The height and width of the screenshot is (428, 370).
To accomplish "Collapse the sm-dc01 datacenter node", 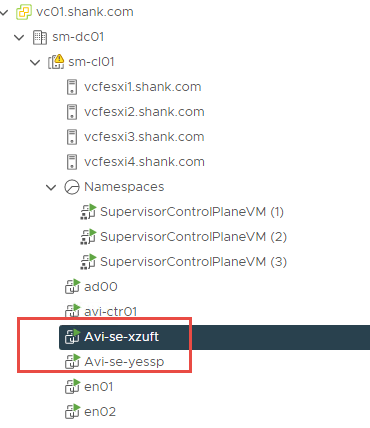I will click(19, 37).
